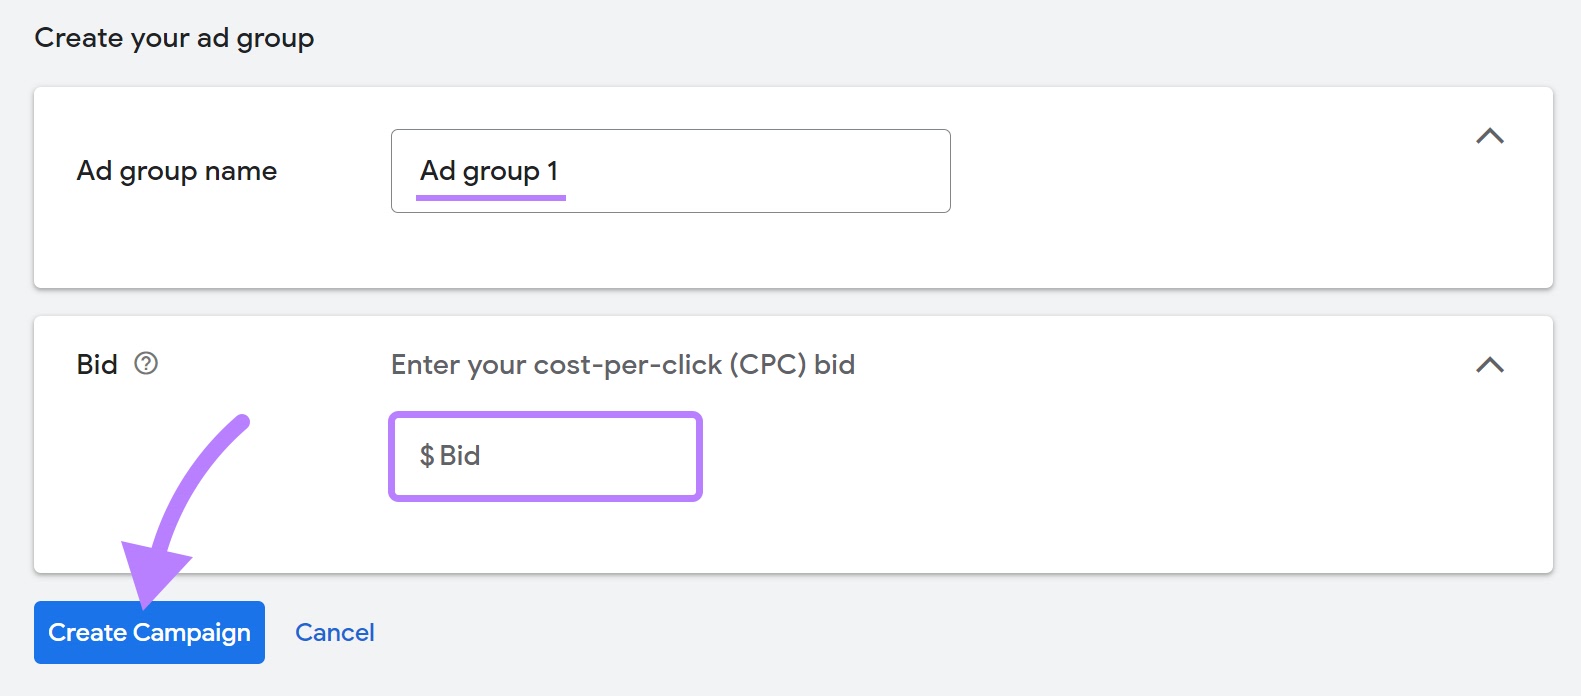
Task: Click Create Campaign
Action: pos(148,632)
